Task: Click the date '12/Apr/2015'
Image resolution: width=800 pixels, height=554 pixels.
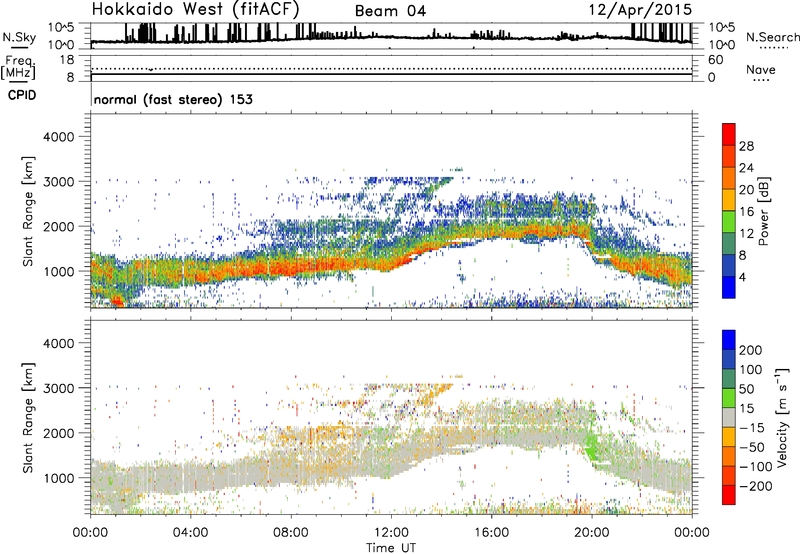Action: pos(641,10)
